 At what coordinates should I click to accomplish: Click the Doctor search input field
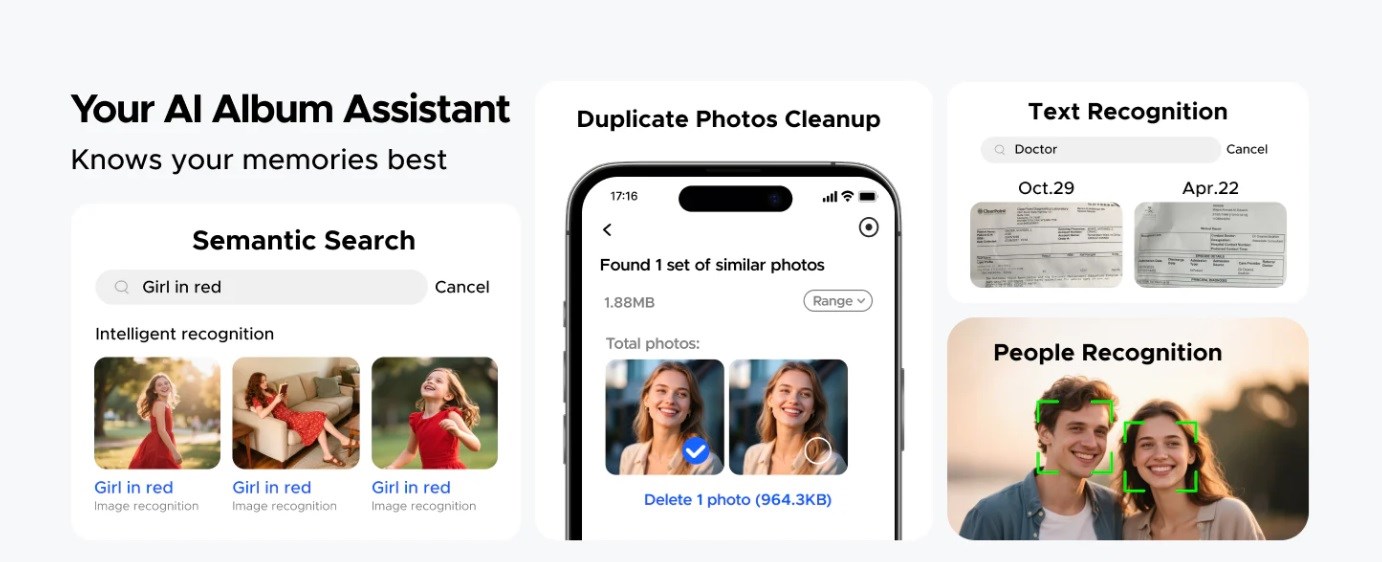pyautogui.click(x=1100, y=150)
